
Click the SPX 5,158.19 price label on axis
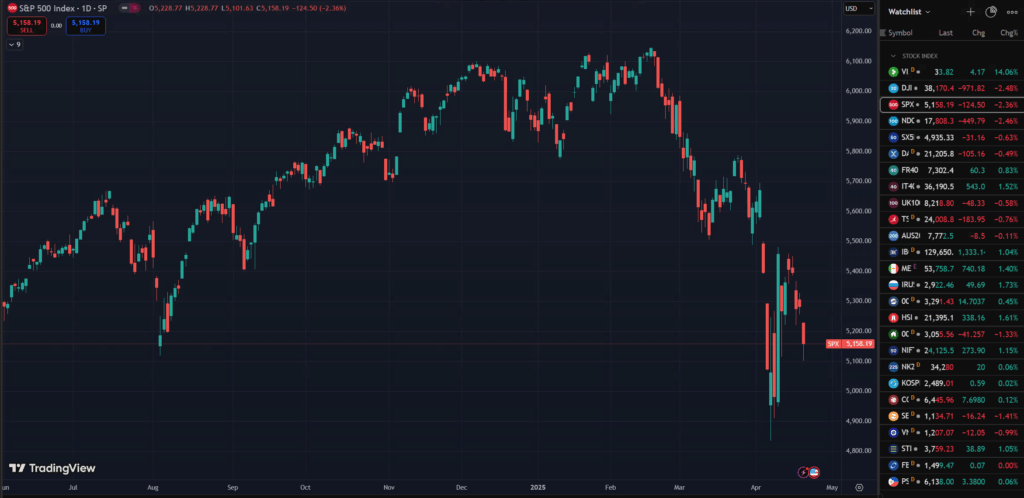click(x=850, y=343)
